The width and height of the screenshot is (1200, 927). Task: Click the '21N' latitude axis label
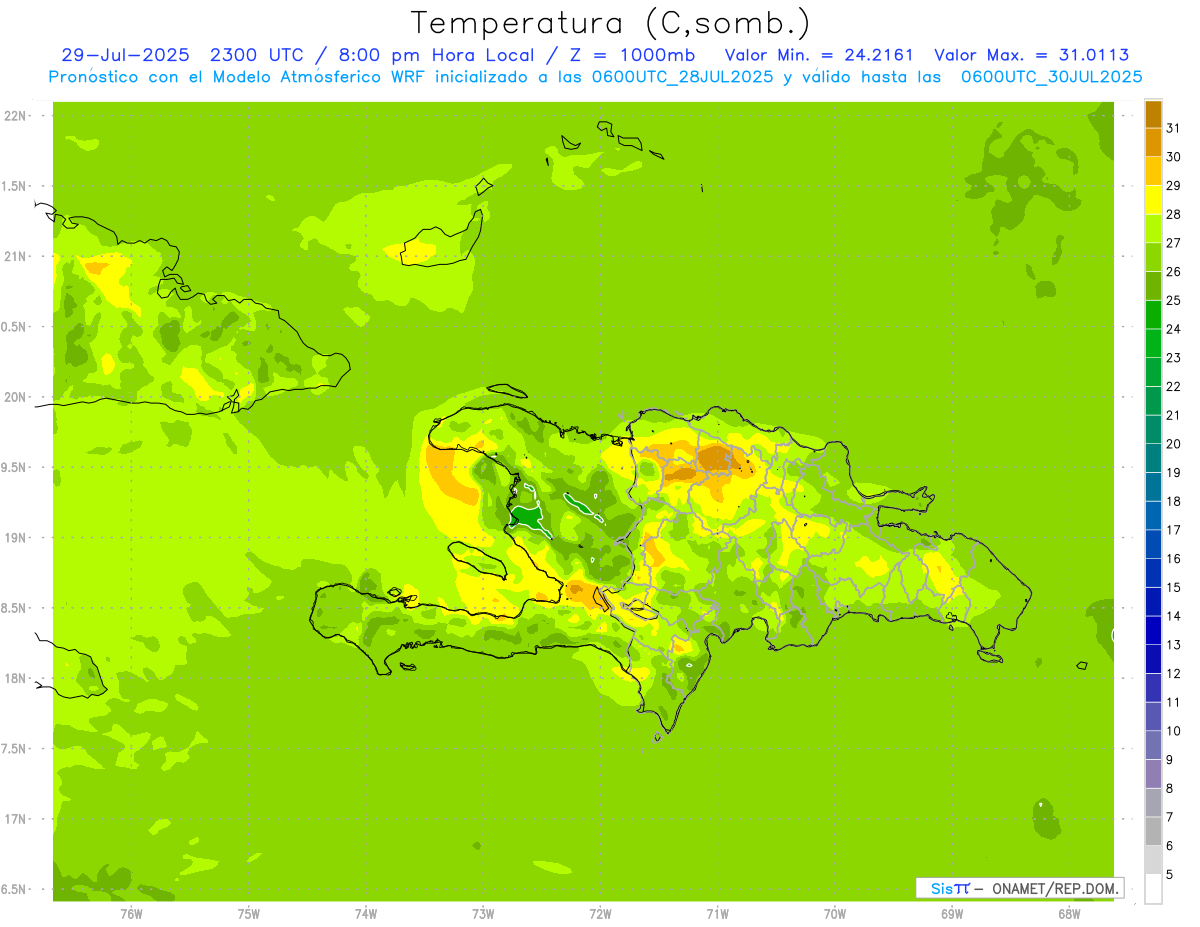14,257
